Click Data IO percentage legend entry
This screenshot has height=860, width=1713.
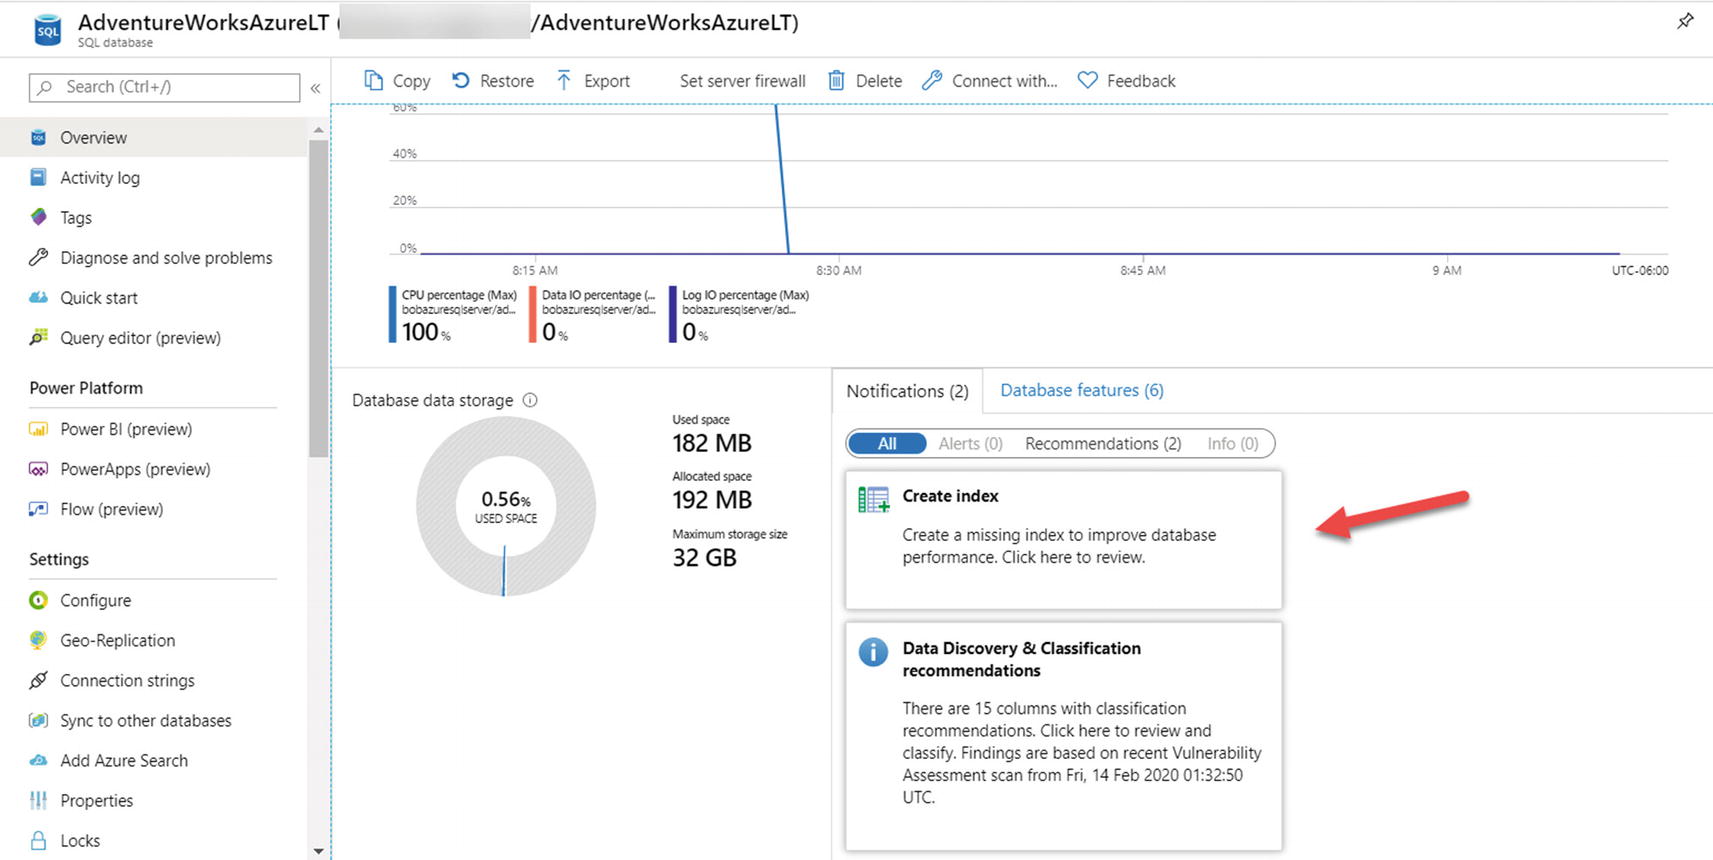click(593, 315)
